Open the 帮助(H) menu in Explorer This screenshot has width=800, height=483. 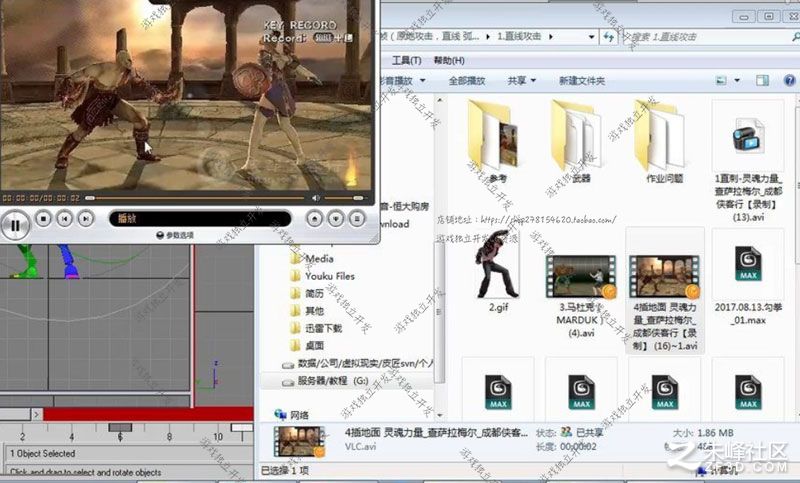(x=449, y=61)
